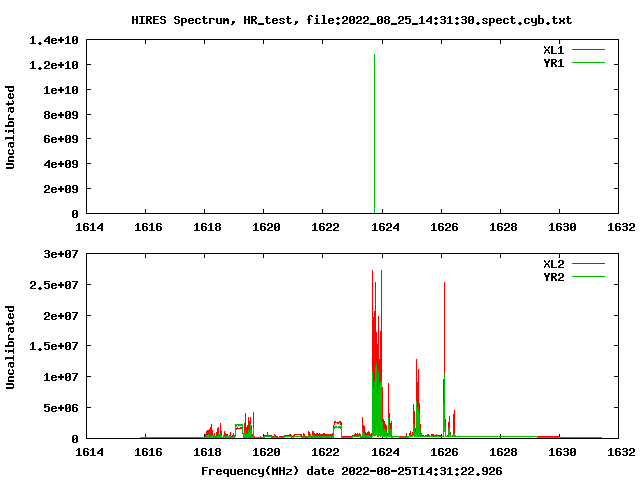Click the 2e+07 y-axis tick label

coord(61,316)
